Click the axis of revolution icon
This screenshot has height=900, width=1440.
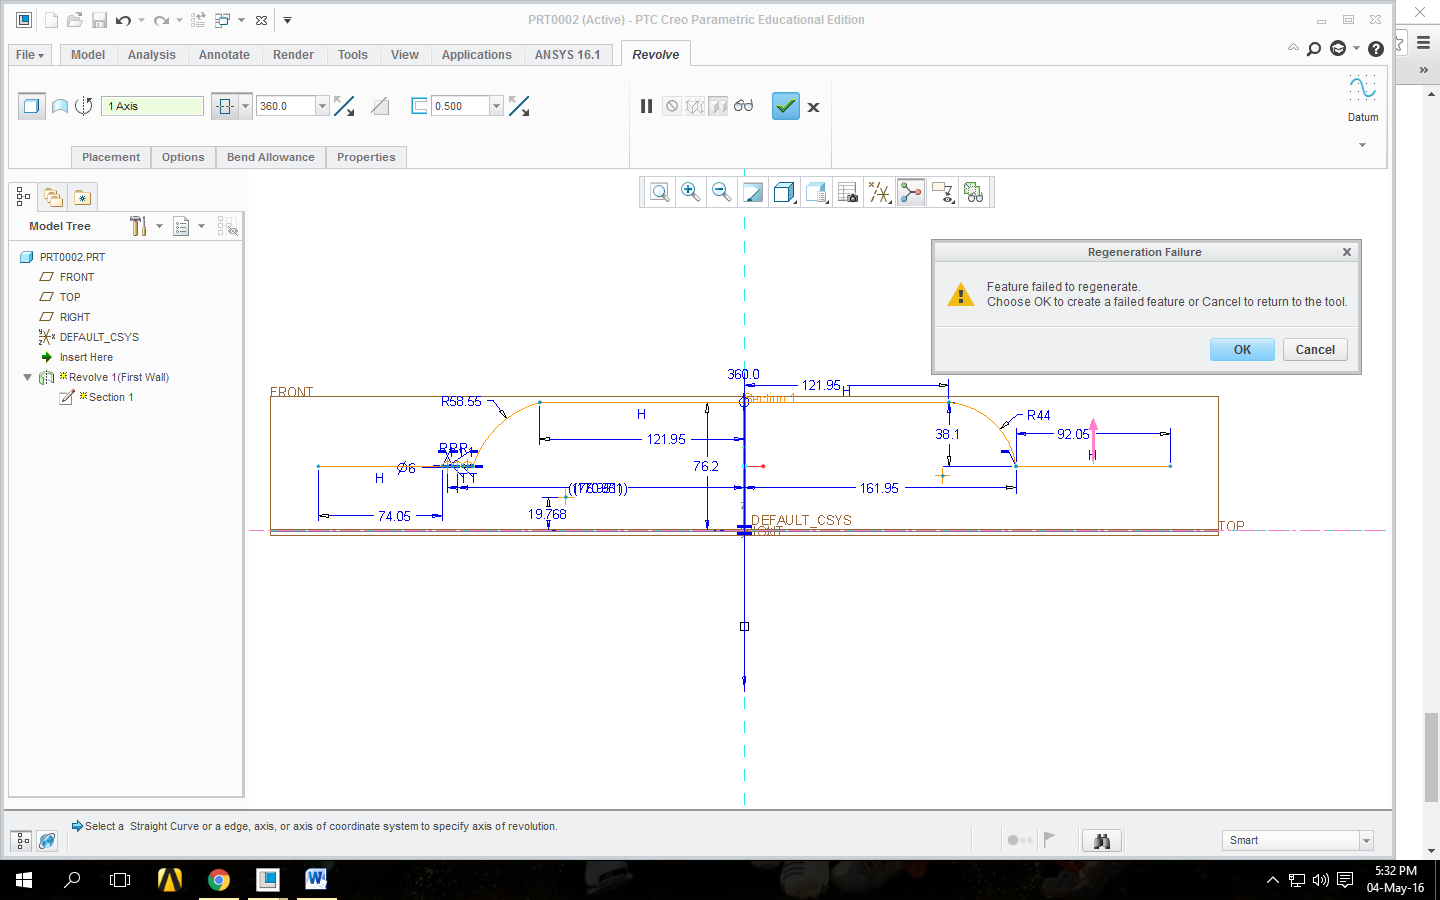(x=84, y=106)
